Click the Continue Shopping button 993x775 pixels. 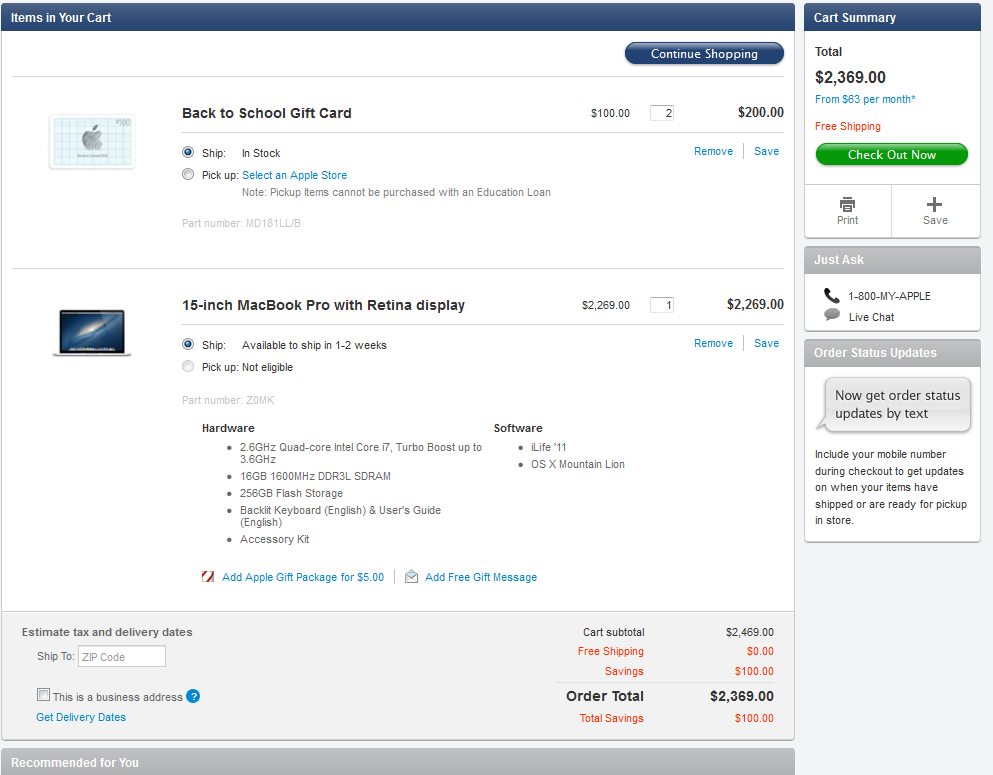click(704, 53)
